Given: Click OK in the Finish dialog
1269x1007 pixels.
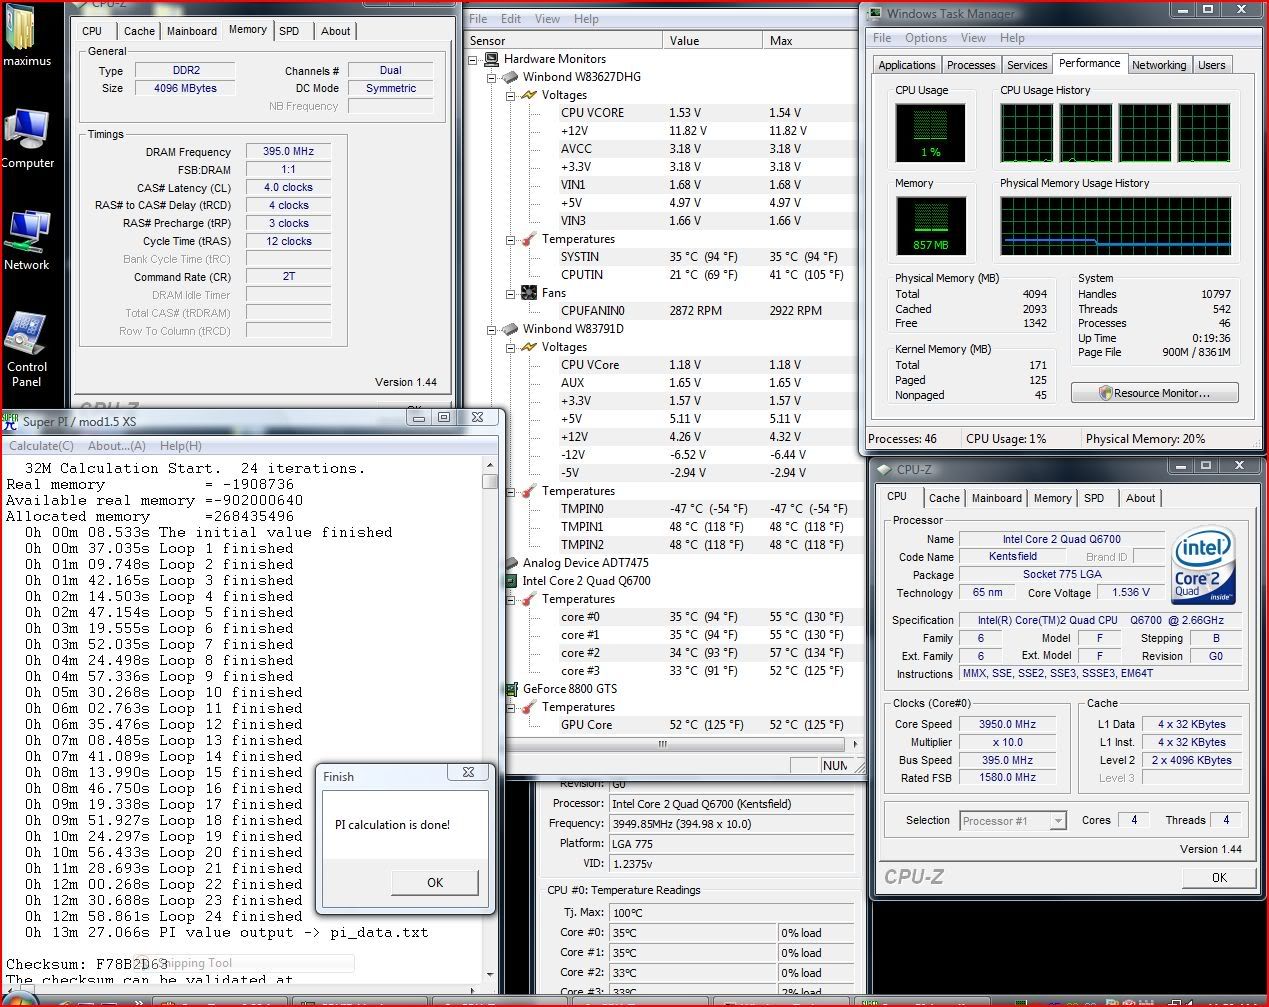Looking at the screenshot, I should 435,882.
